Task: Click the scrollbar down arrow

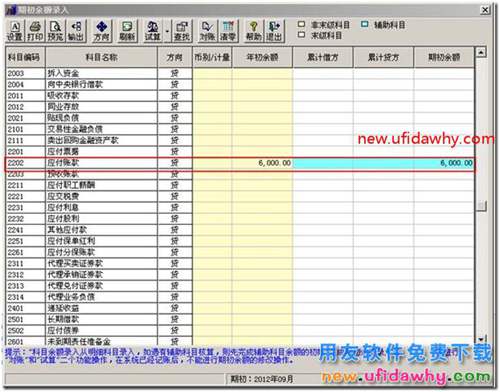Action: click(481, 339)
